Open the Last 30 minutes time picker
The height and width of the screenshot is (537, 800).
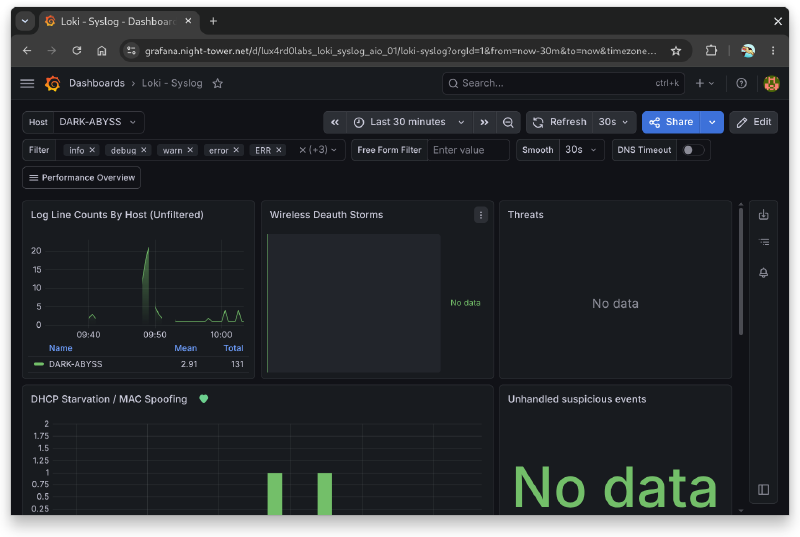pyautogui.click(x=409, y=122)
